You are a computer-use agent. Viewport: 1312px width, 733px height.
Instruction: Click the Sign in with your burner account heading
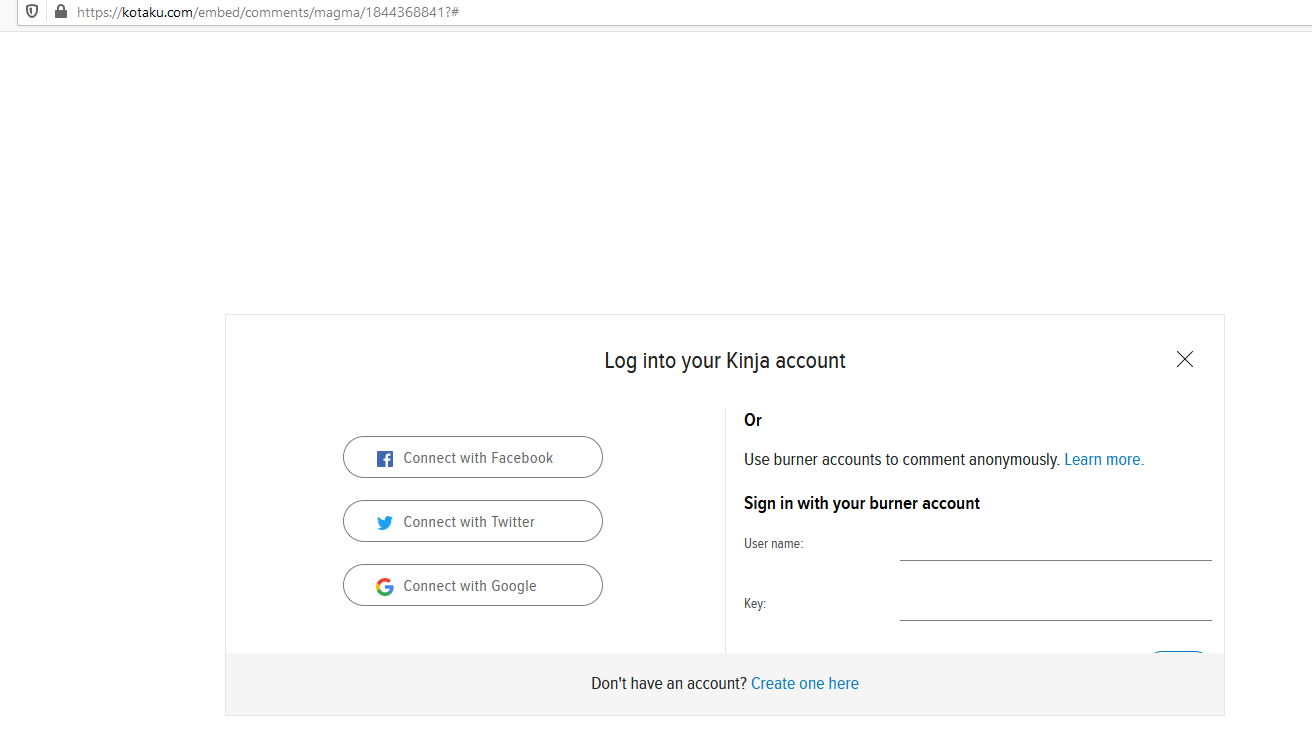point(862,503)
